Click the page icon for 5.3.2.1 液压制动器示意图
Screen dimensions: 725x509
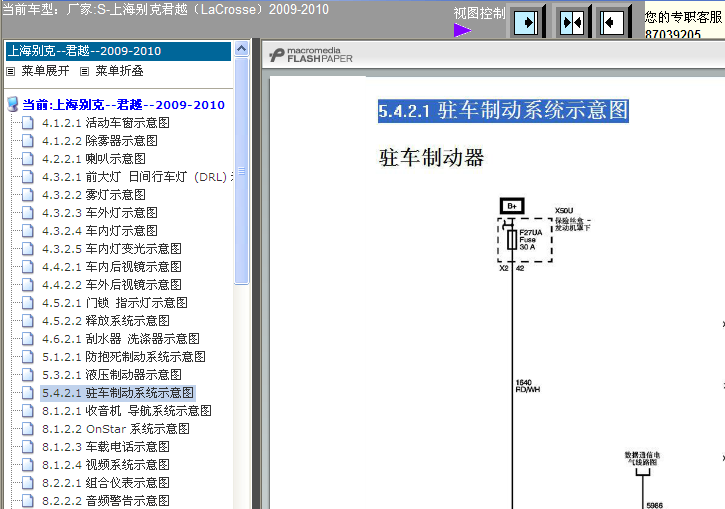[28, 375]
